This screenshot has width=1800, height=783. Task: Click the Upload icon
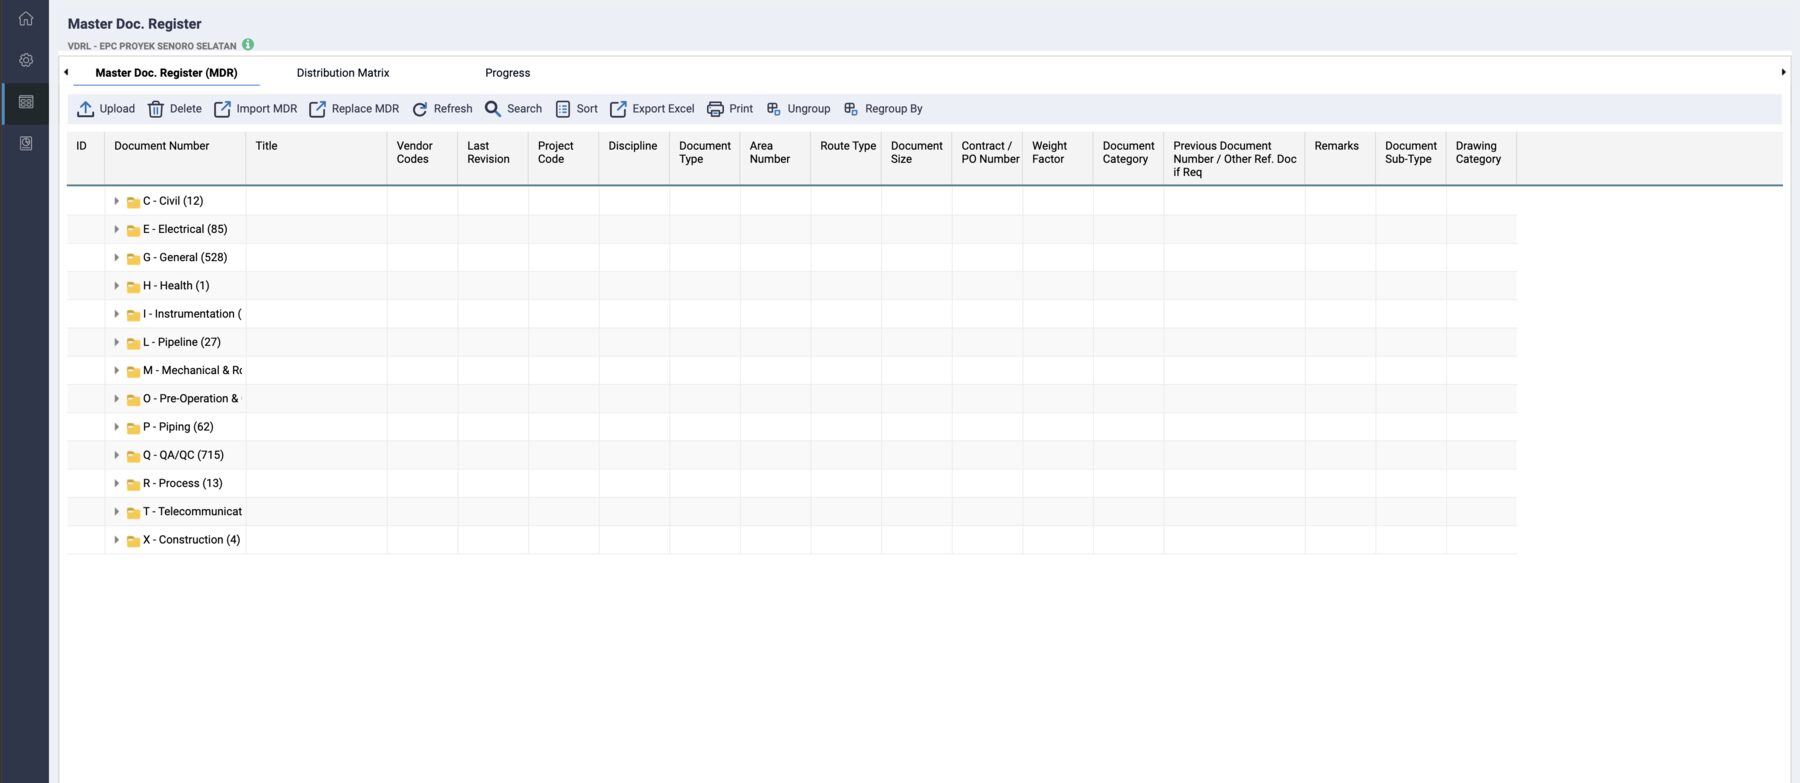(x=86, y=109)
